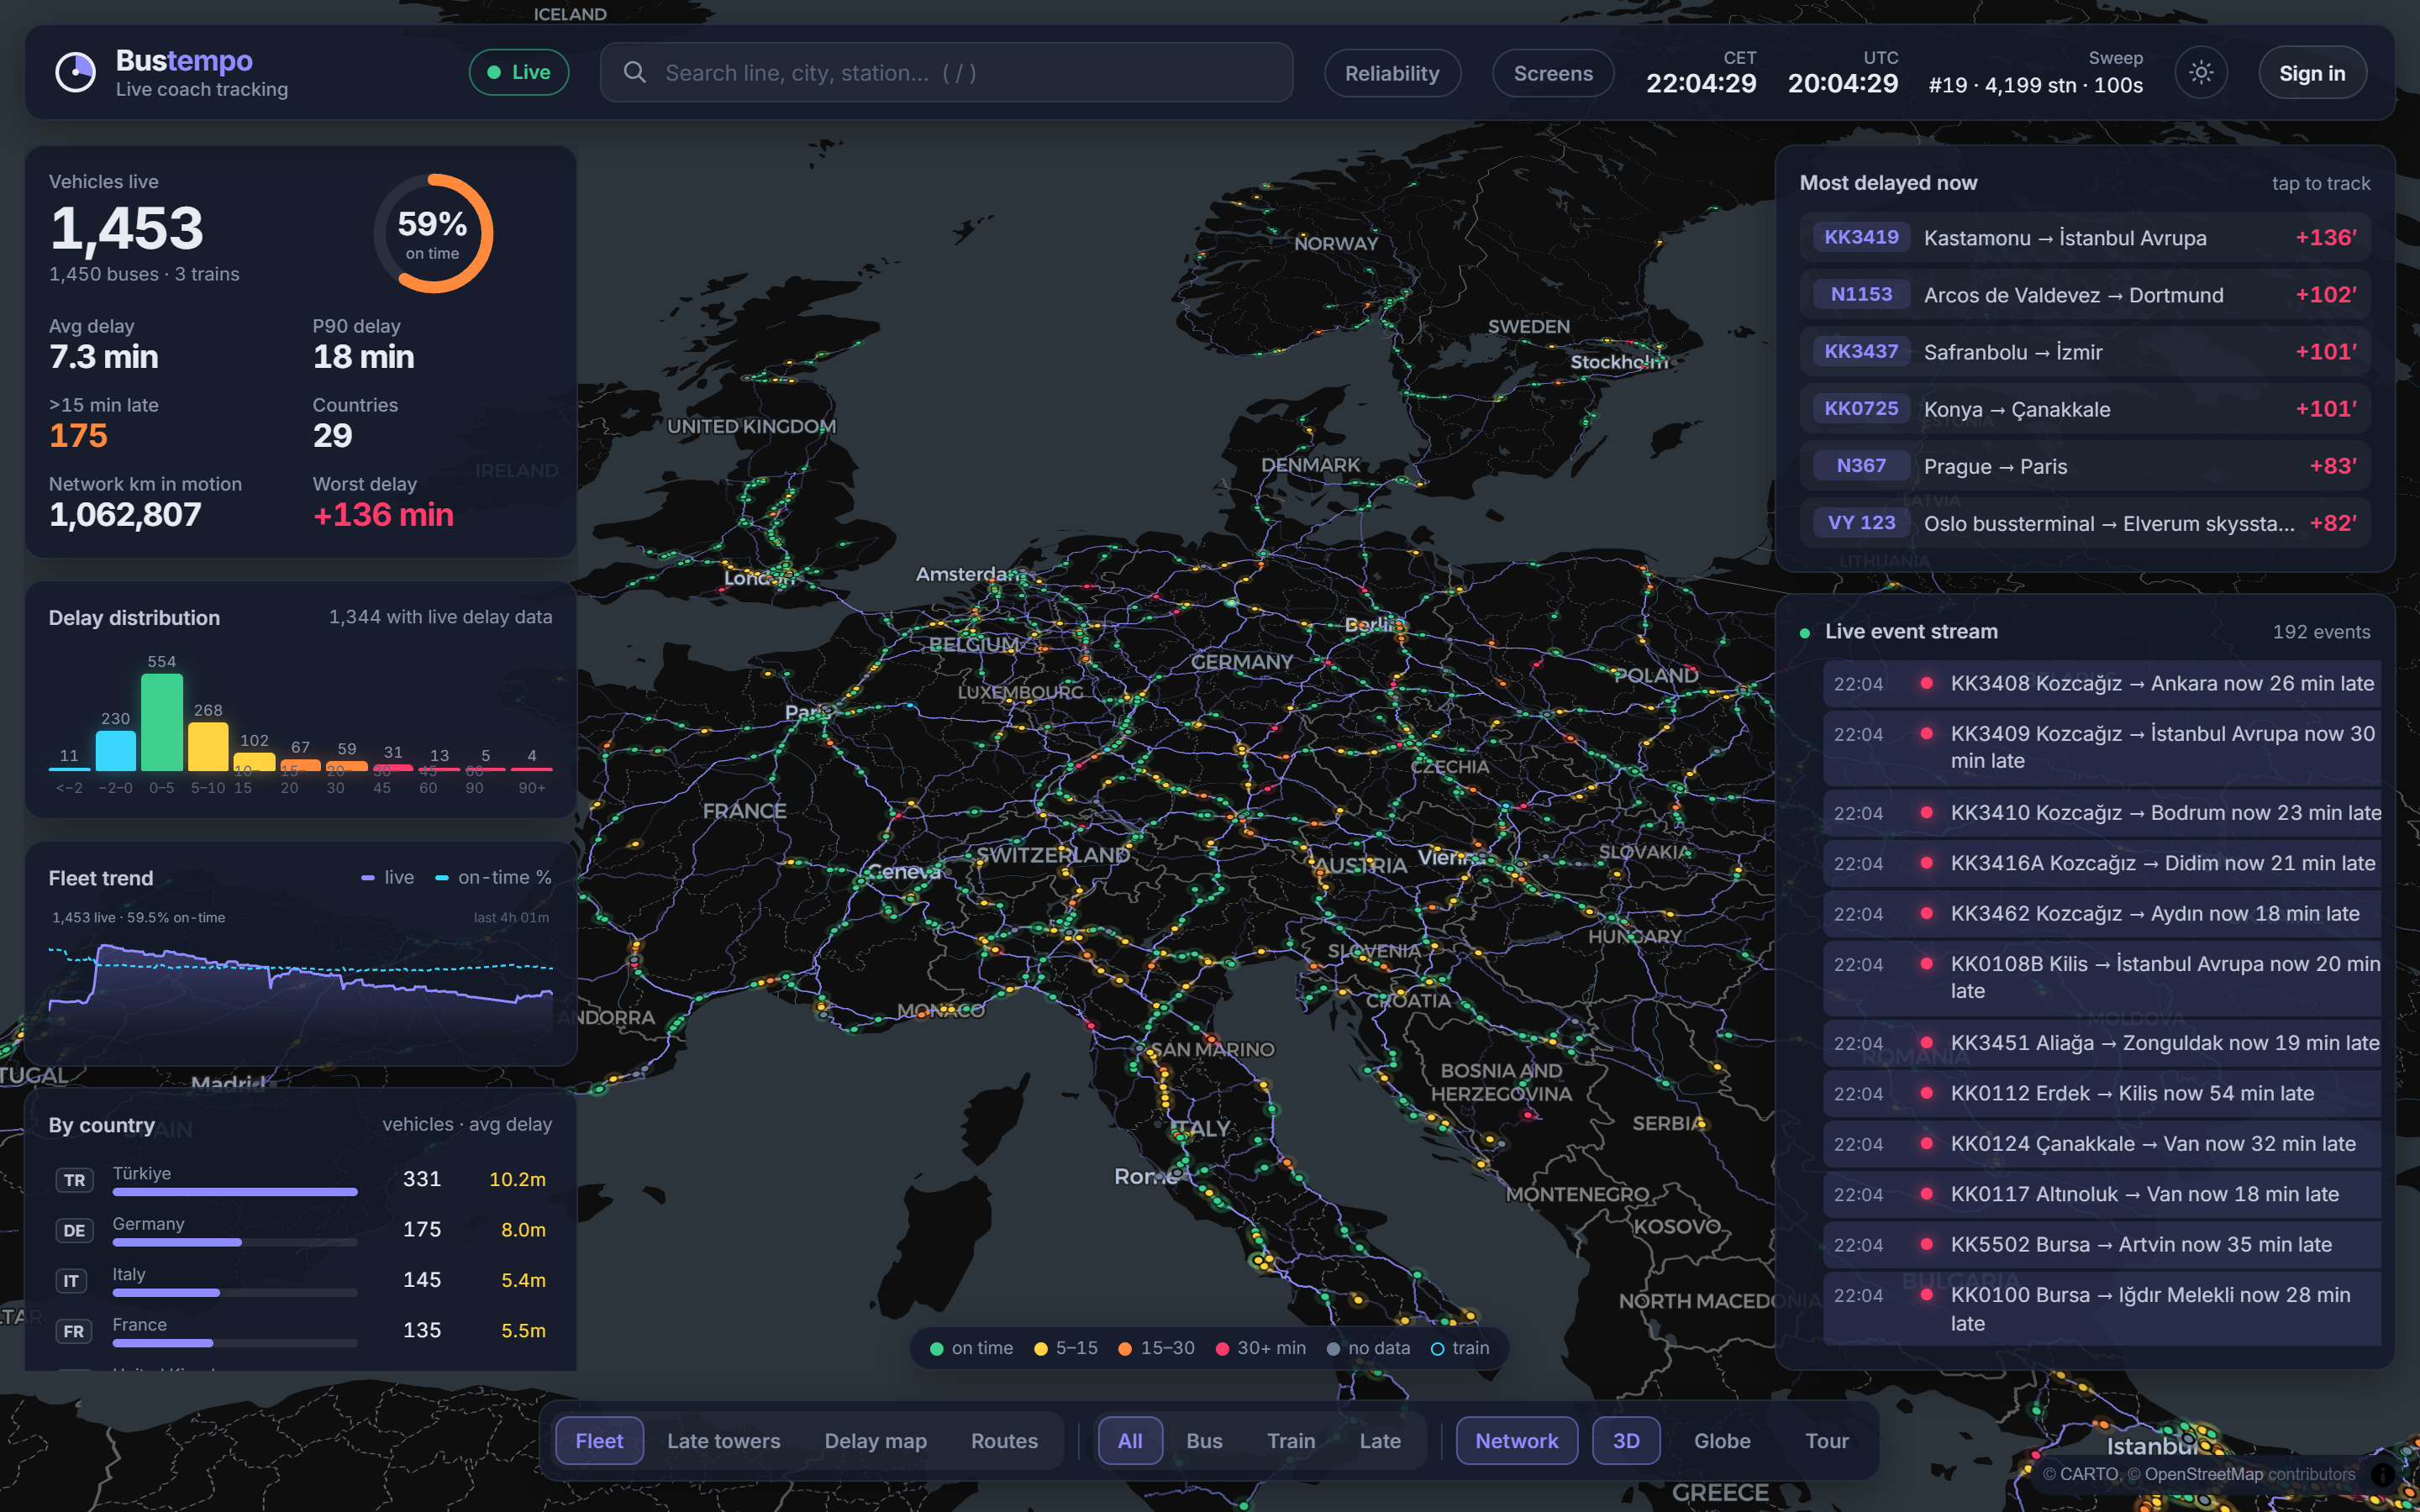Click the Sweep #19 status text

(x=2035, y=85)
